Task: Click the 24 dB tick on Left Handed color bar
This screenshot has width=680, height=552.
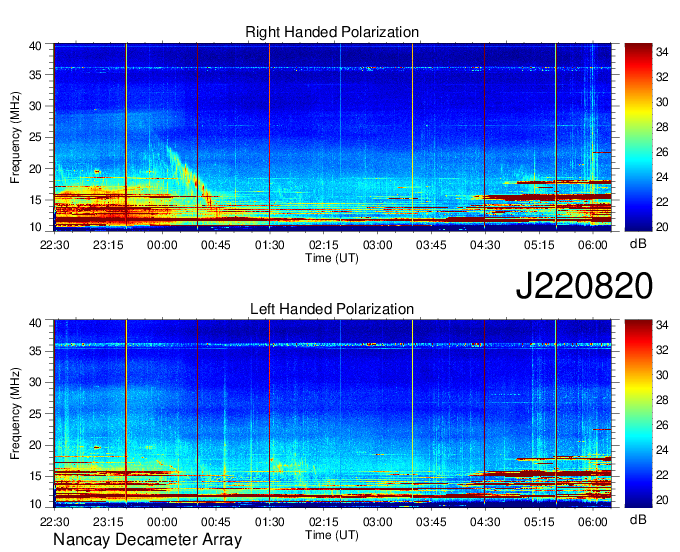Action: 662,450
